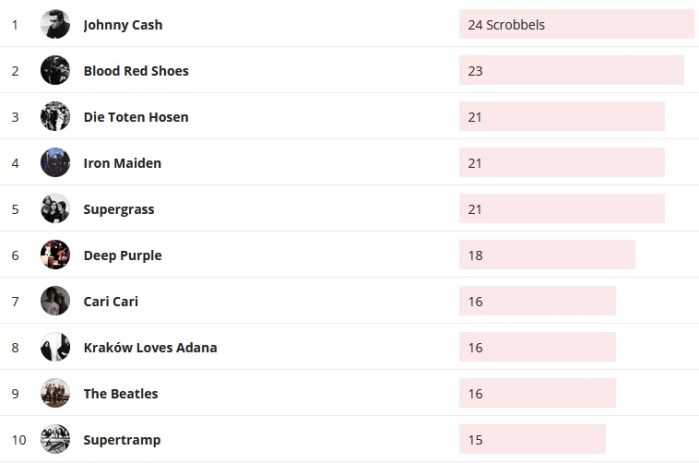Select the Supergrass artist avatar

pyautogui.click(x=55, y=208)
